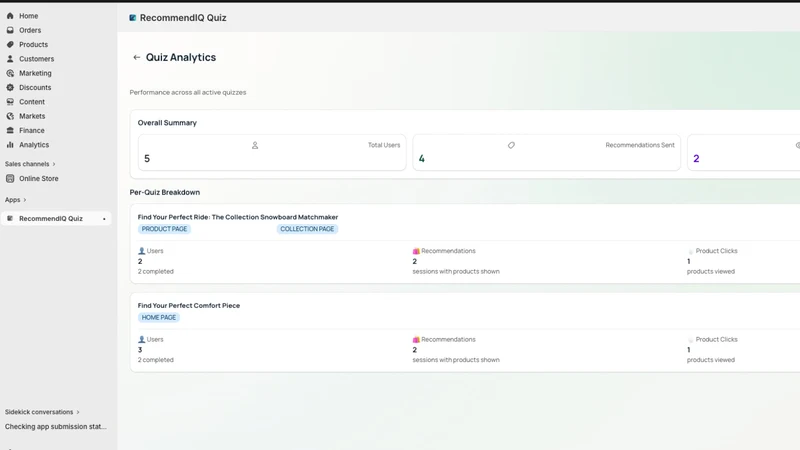The height and width of the screenshot is (450, 800).
Task: Expand the Sales channels section
Action: click(30, 164)
